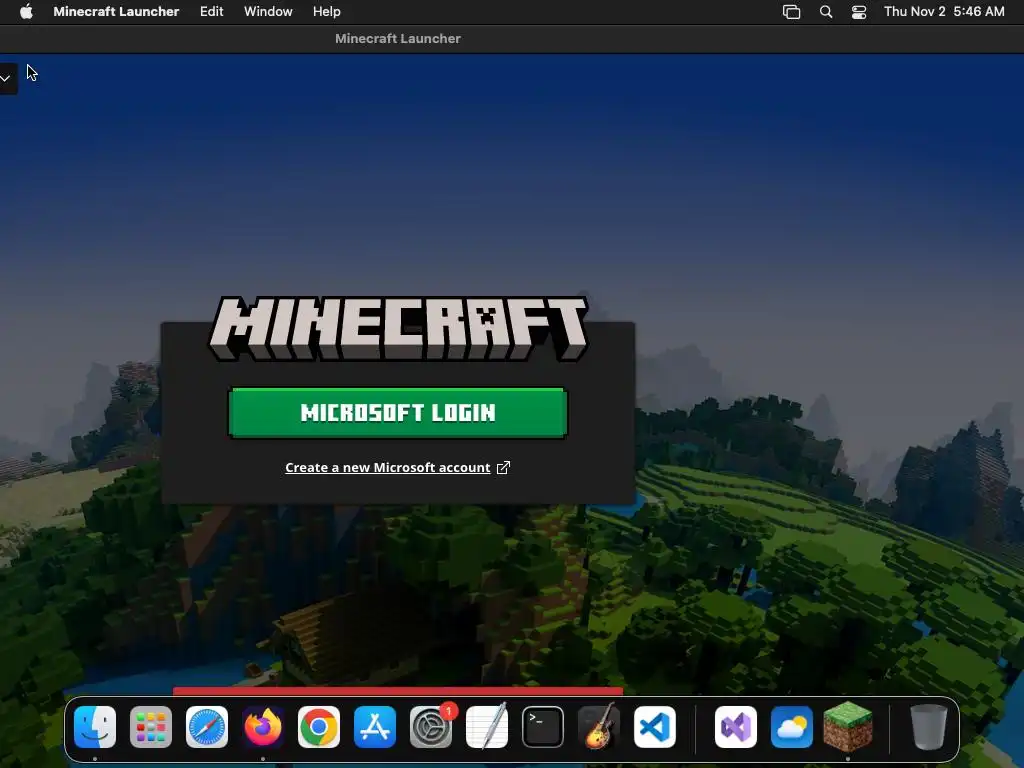Open GarageBand from the Dock
The width and height of the screenshot is (1024, 768).
tap(599, 727)
